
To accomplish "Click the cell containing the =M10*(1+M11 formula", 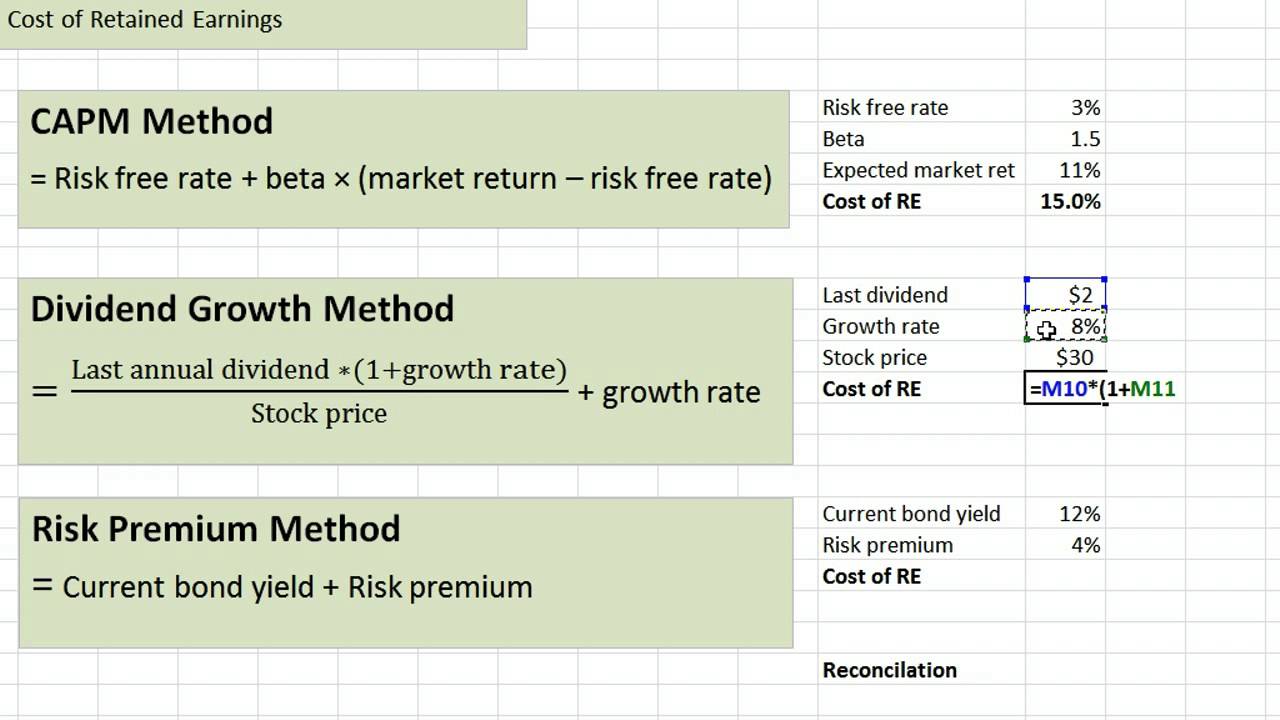I will click(1066, 389).
